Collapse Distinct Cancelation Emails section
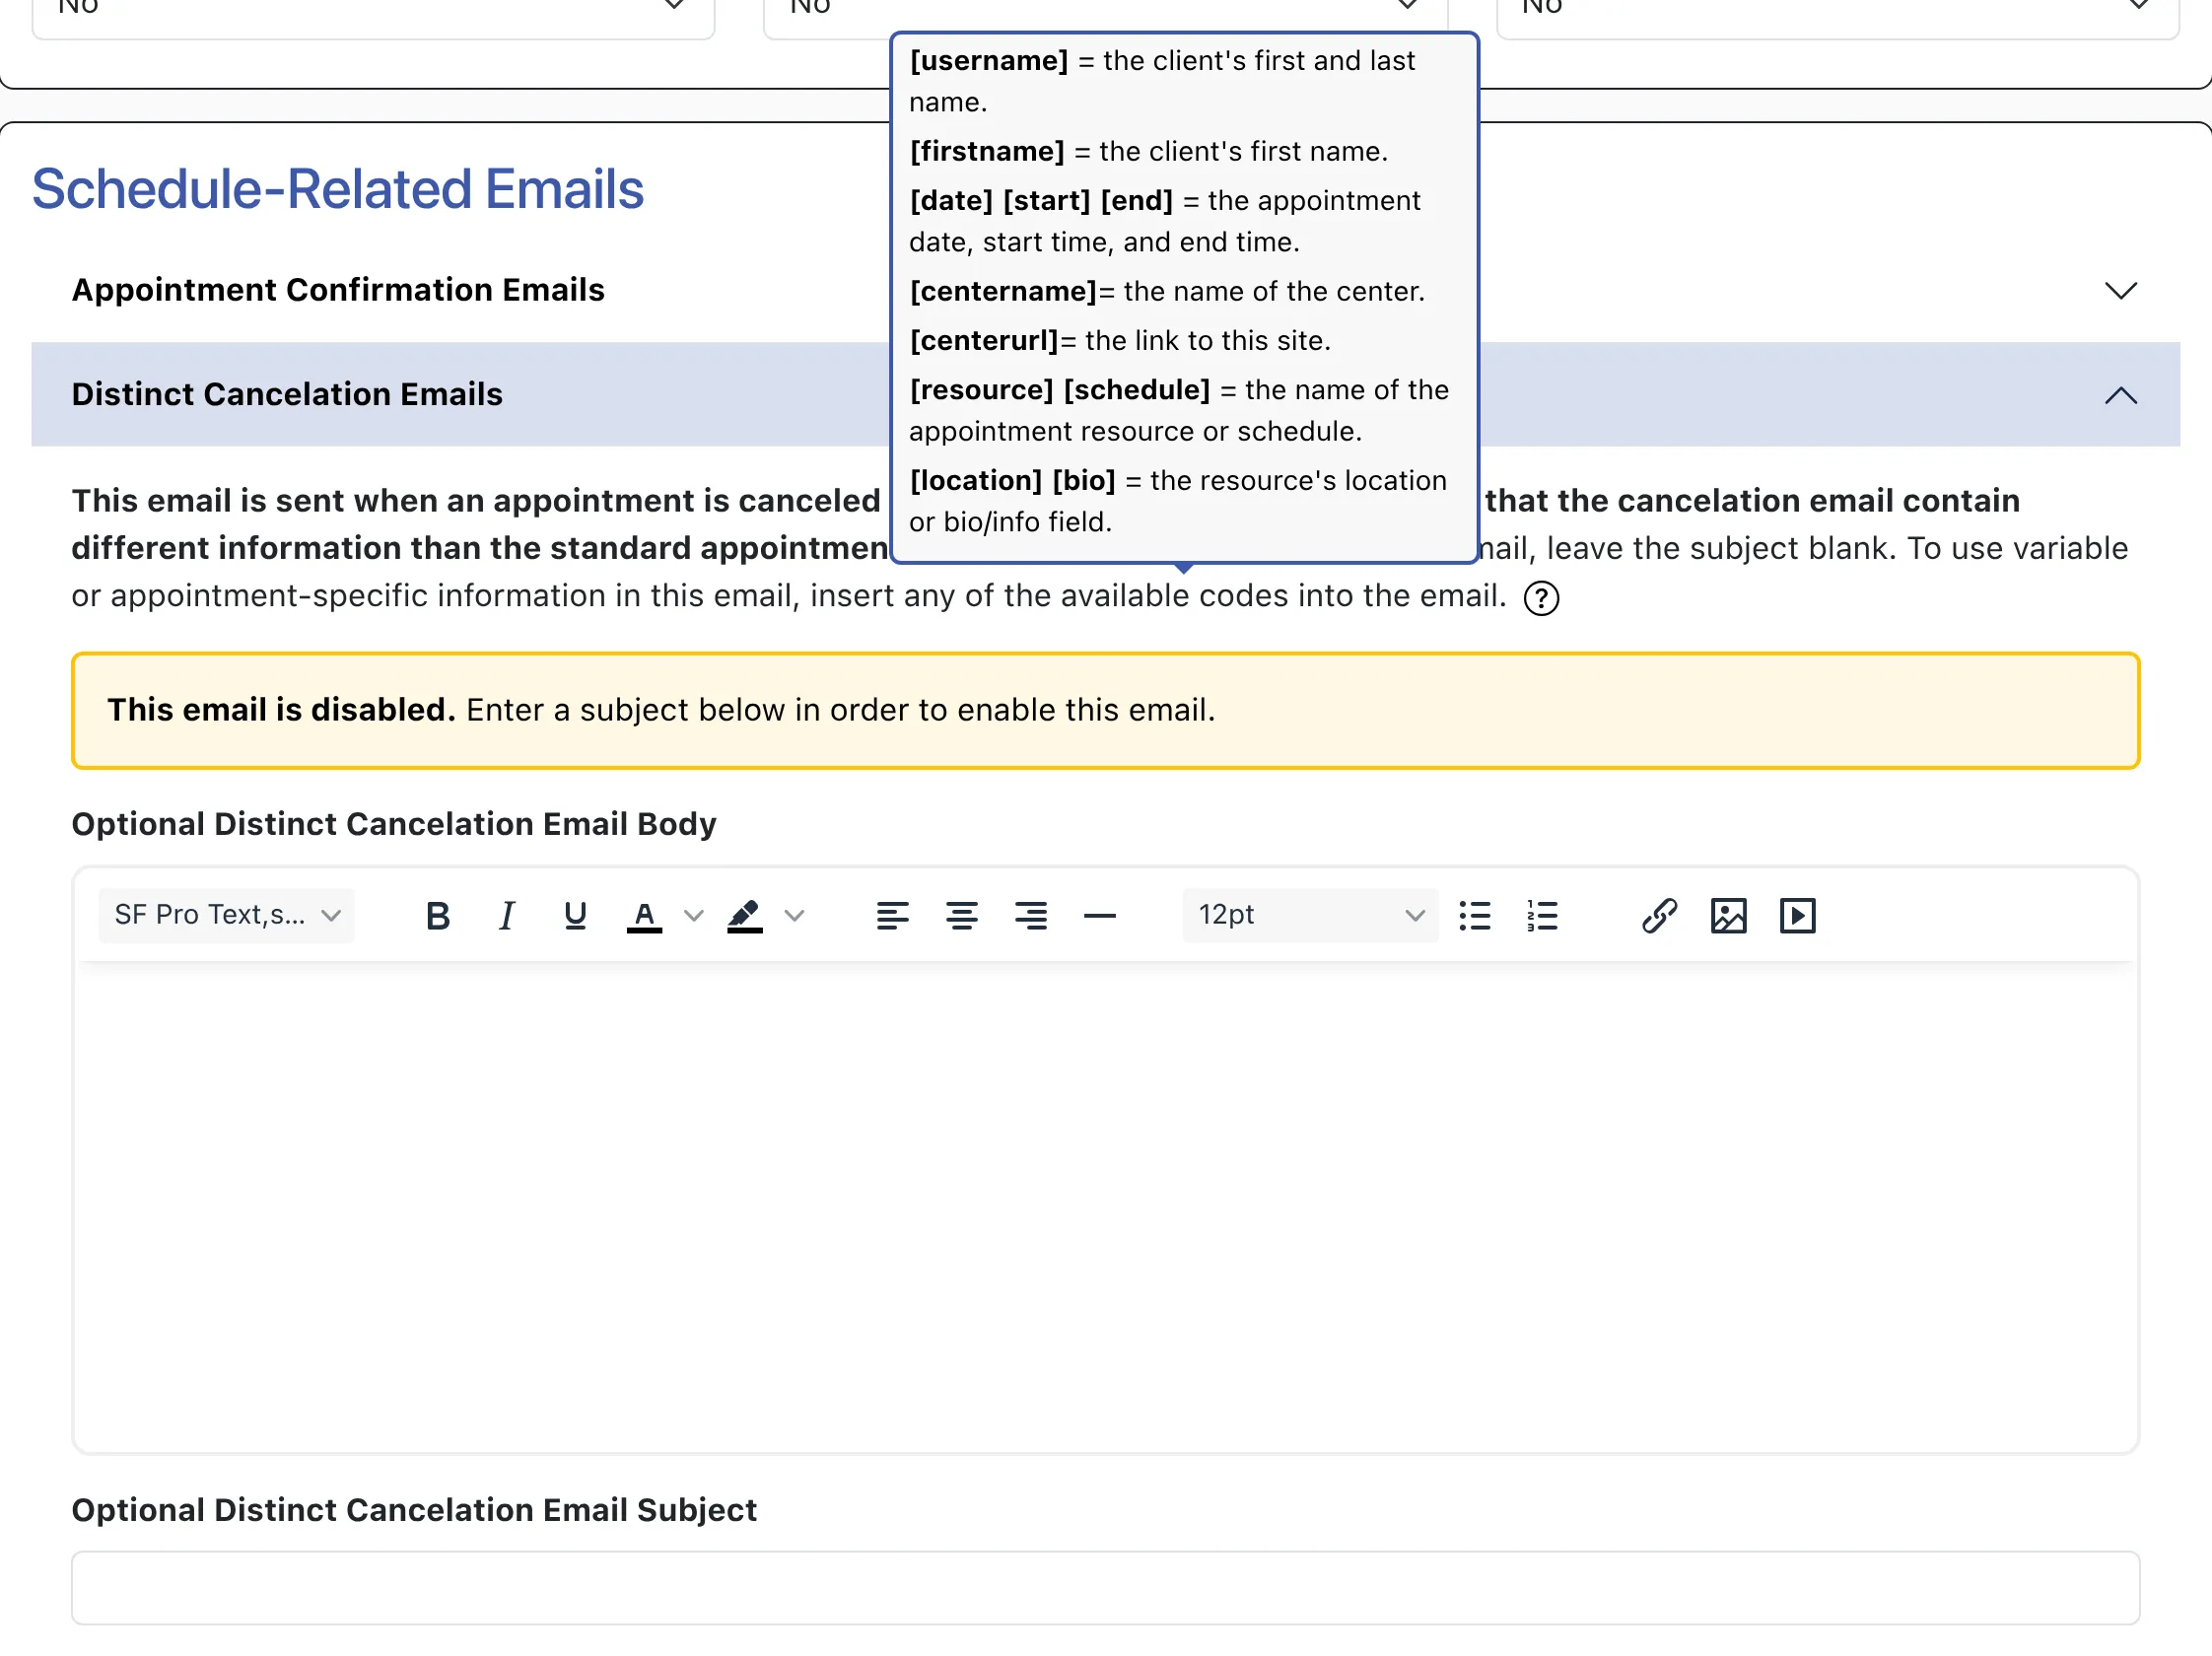 pyautogui.click(x=1105, y=394)
